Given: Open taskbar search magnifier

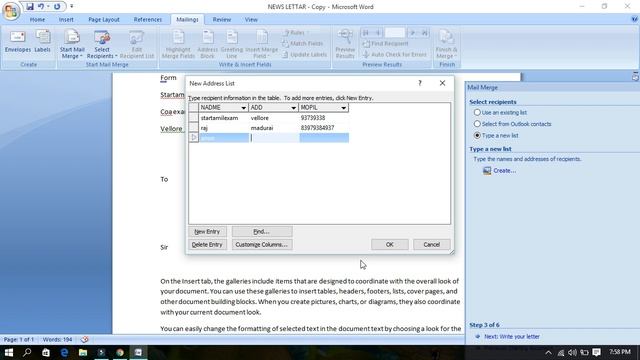Looking at the screenshot, I should pos(27,352).
